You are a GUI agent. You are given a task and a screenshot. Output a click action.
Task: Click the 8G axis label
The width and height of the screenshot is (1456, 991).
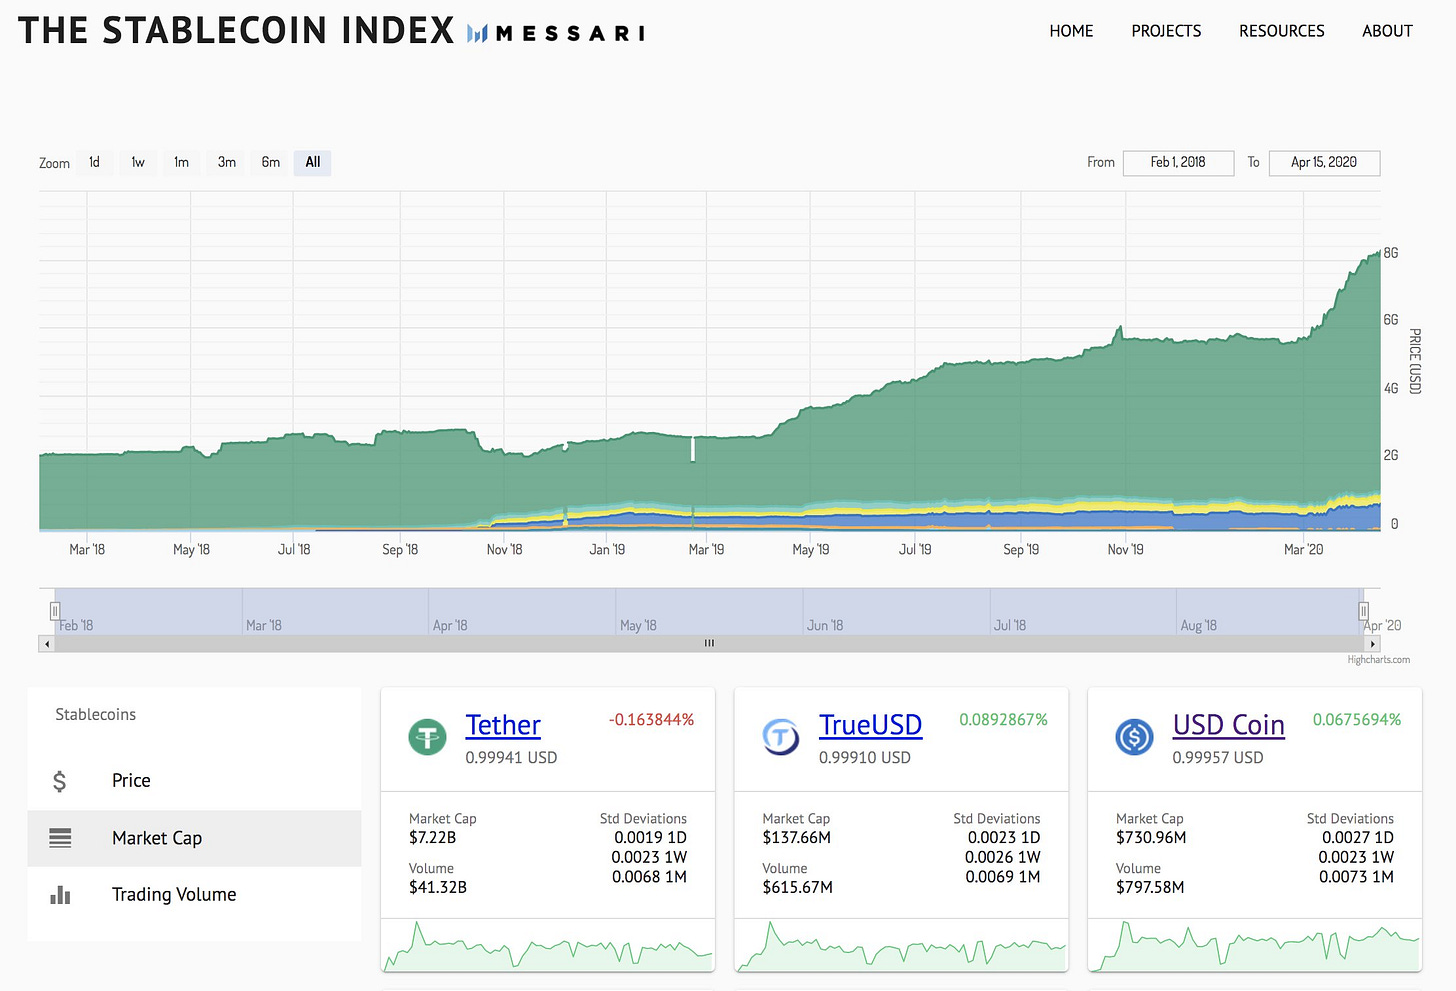click(x=1391, y=253)
